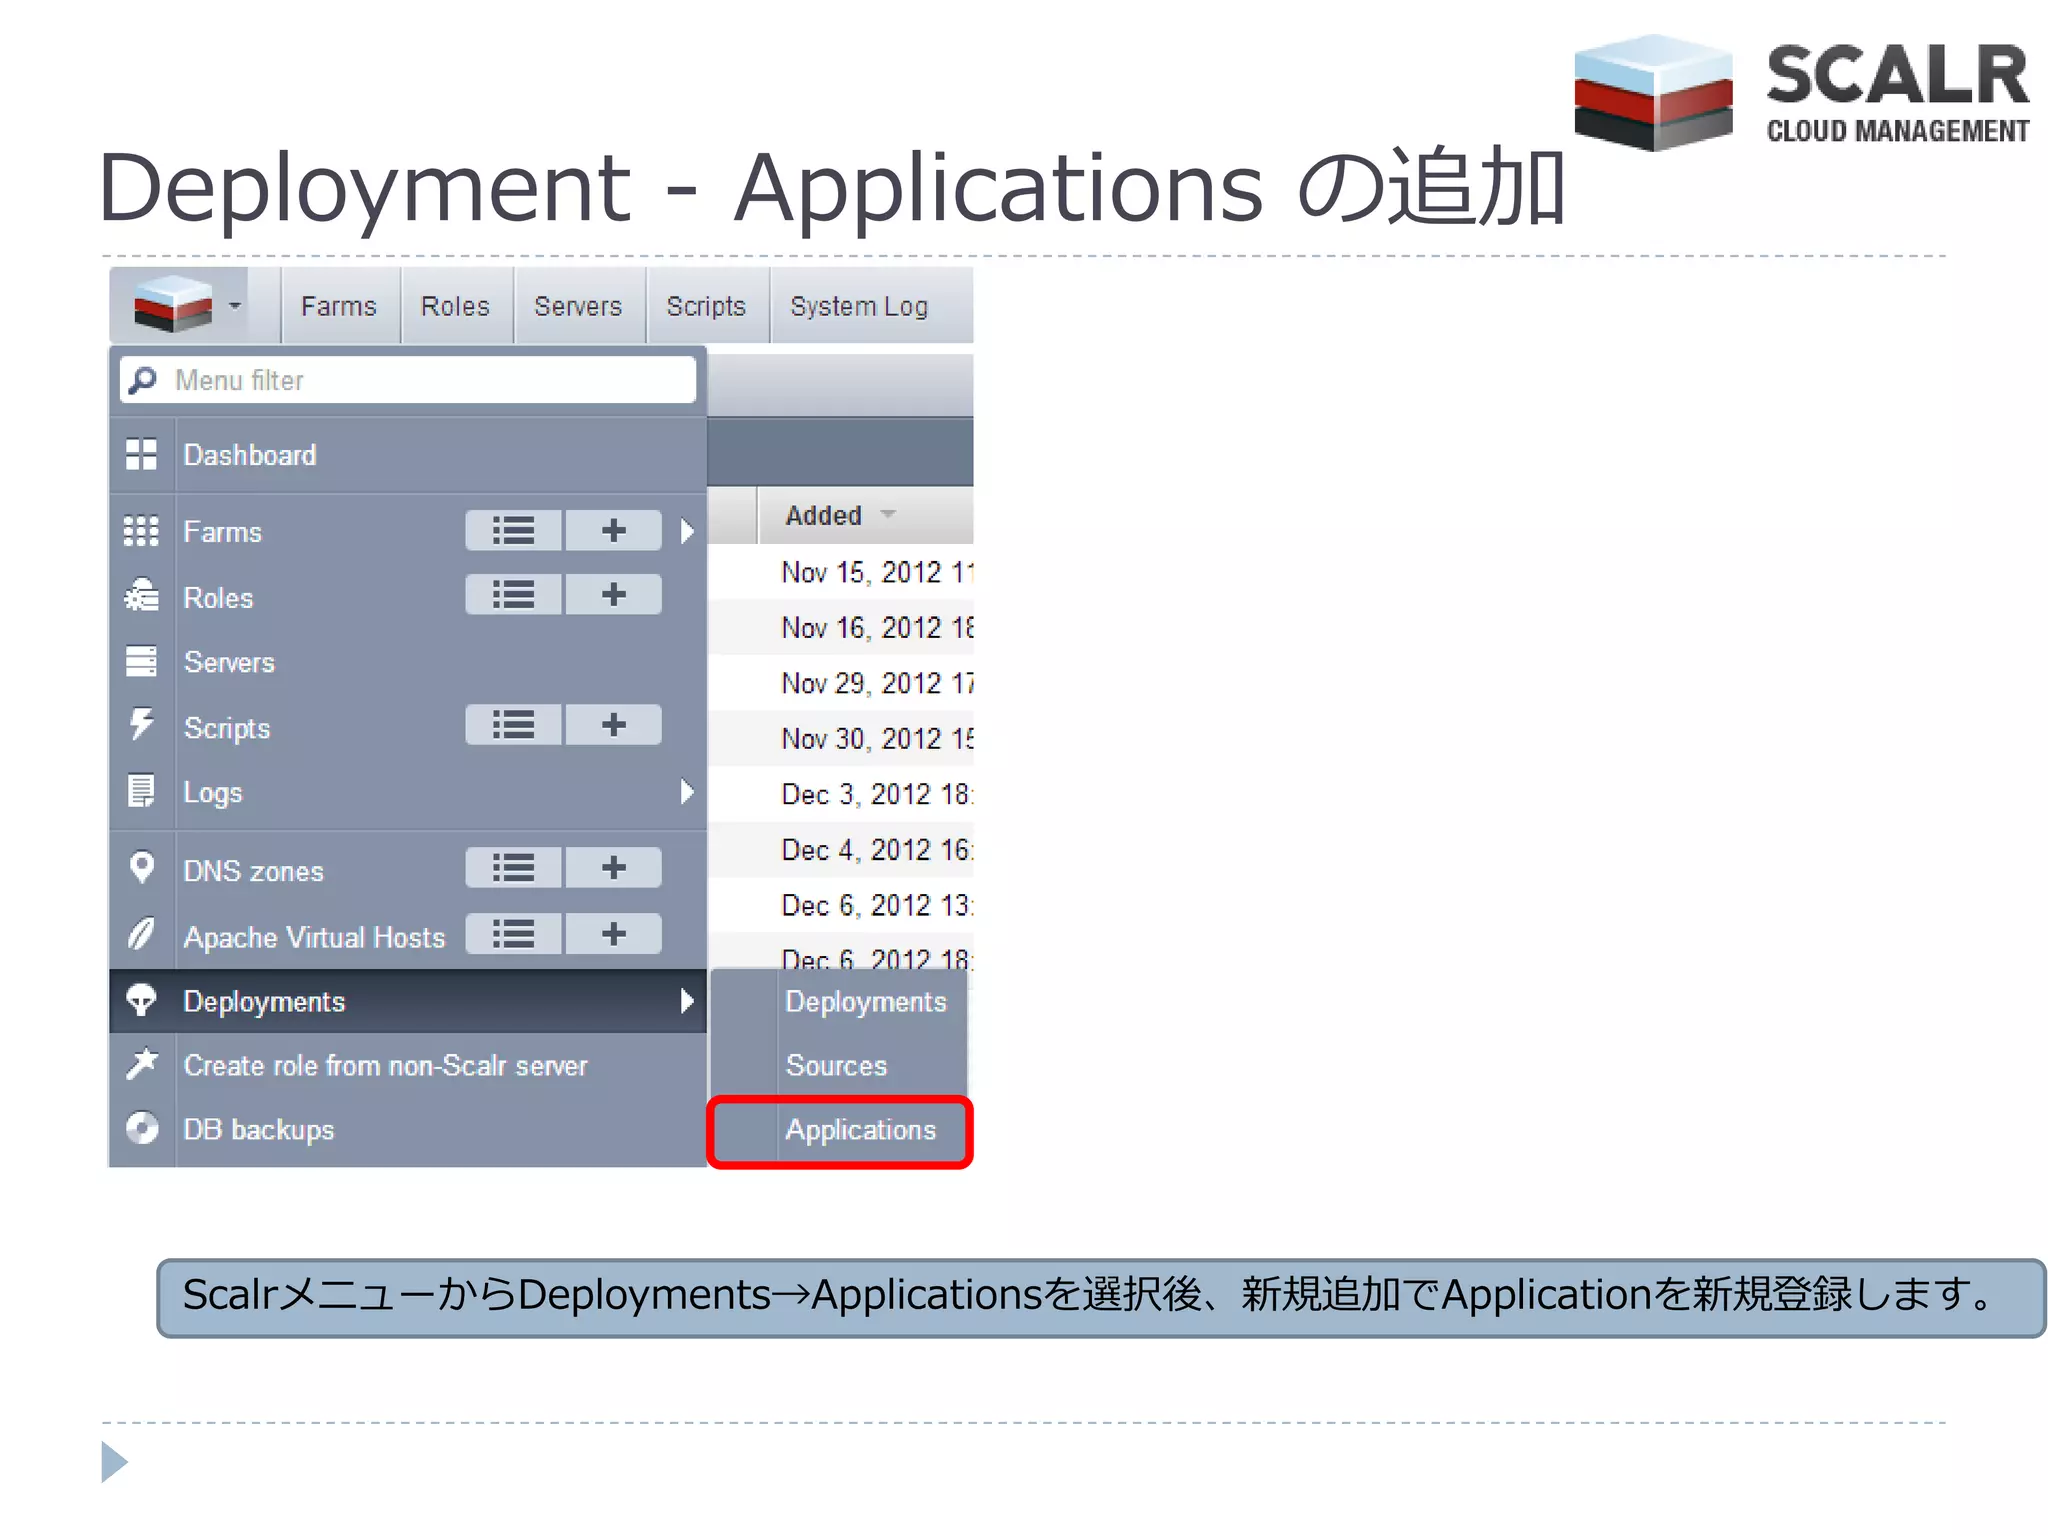Select Sources in Deployments submenu

pos(836,1066)
